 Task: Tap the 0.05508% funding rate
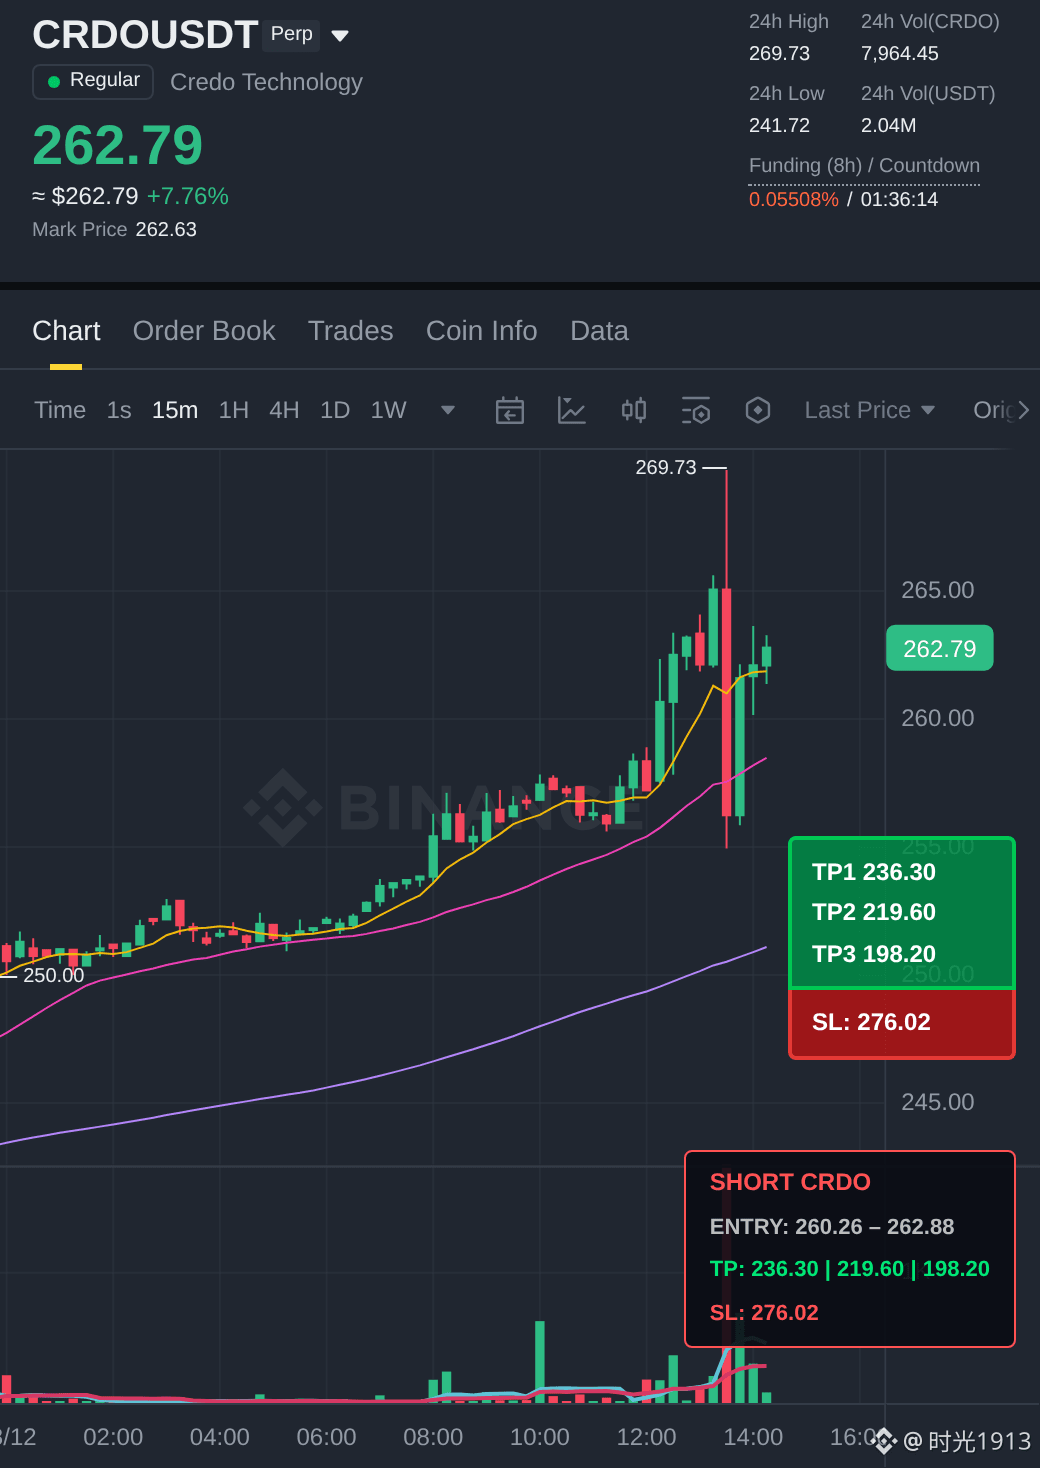(794, 199)
